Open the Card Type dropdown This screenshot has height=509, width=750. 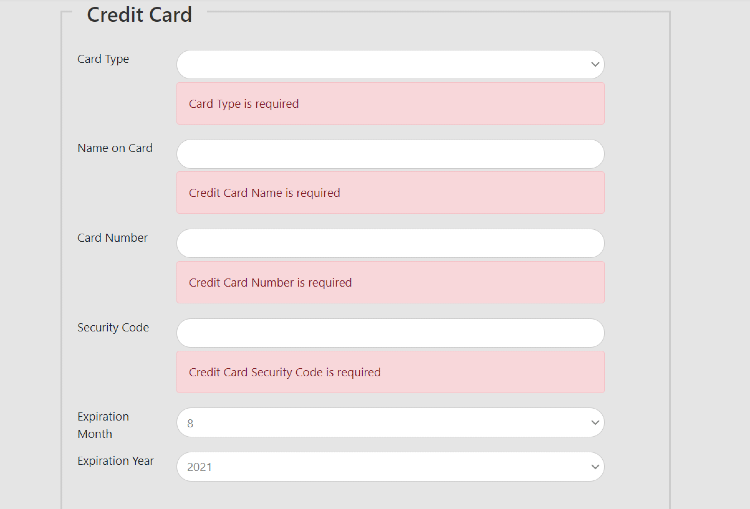(390, 64)
